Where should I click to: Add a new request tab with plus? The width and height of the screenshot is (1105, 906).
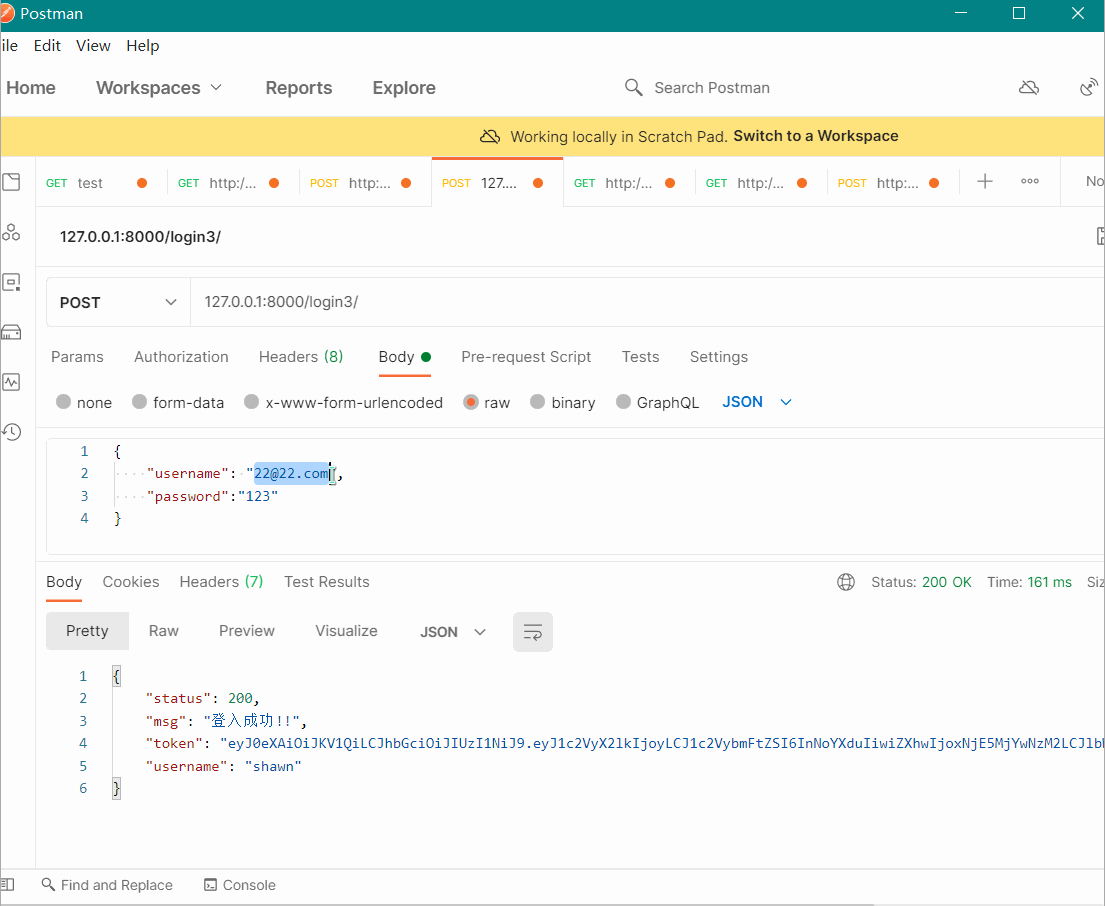pos(985,182)
